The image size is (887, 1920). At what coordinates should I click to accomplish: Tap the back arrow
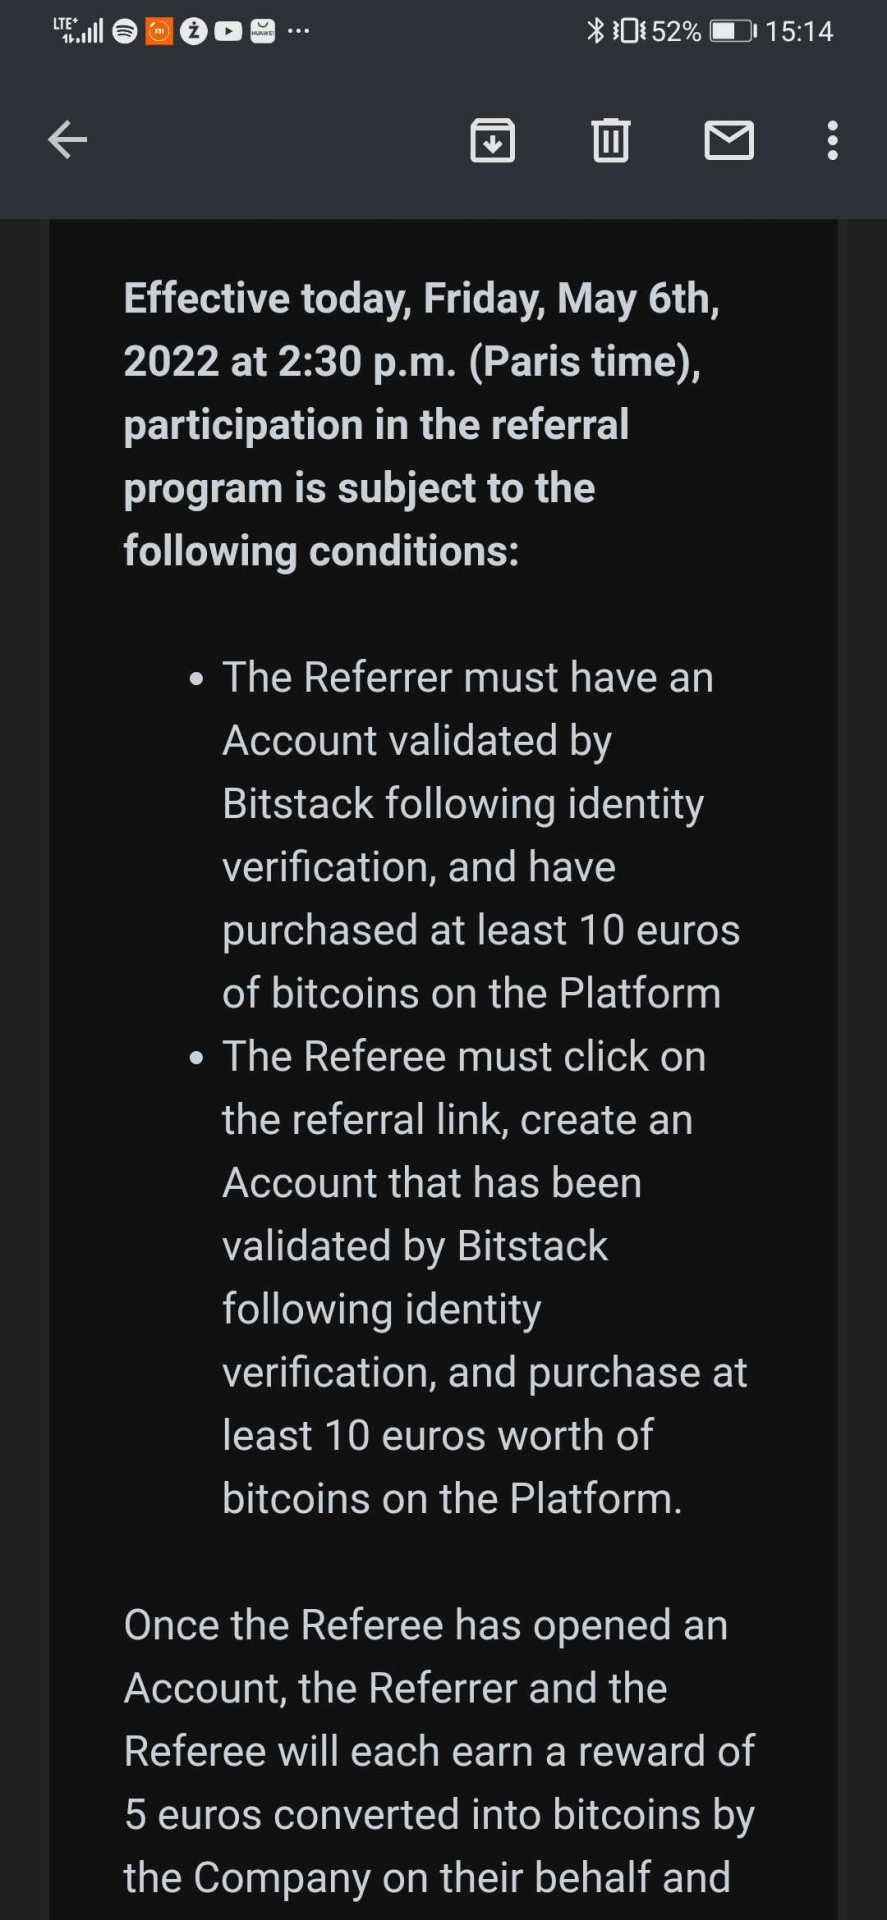pos(68,140)
